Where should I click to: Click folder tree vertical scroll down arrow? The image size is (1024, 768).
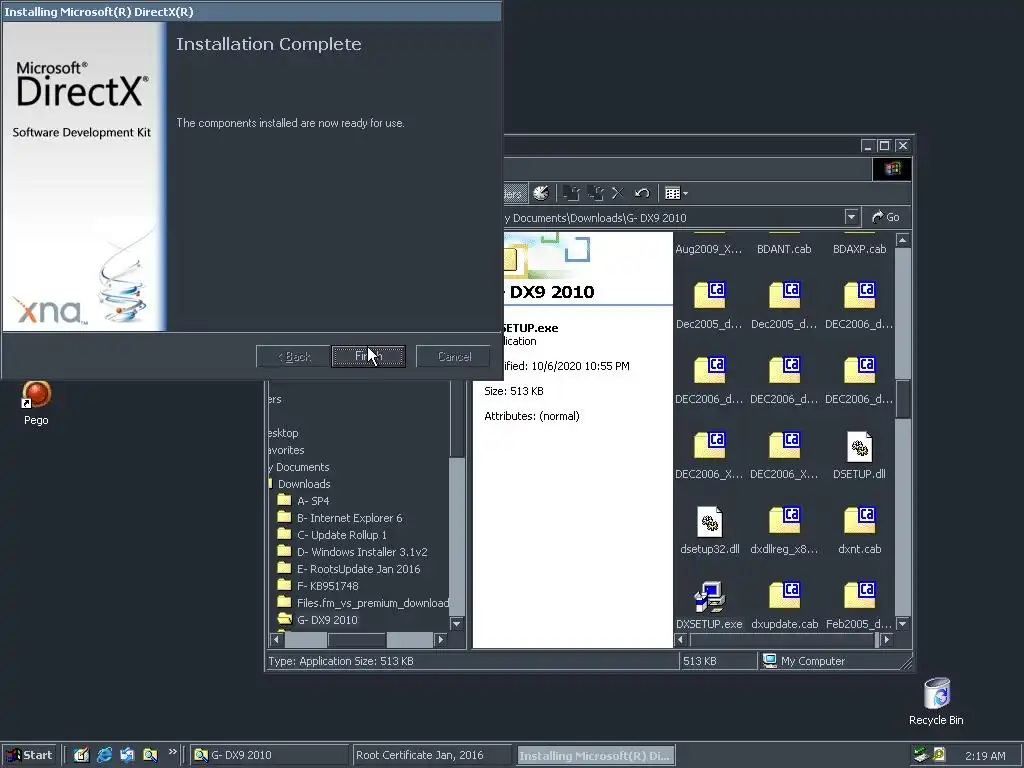click(x=456, y=624)
